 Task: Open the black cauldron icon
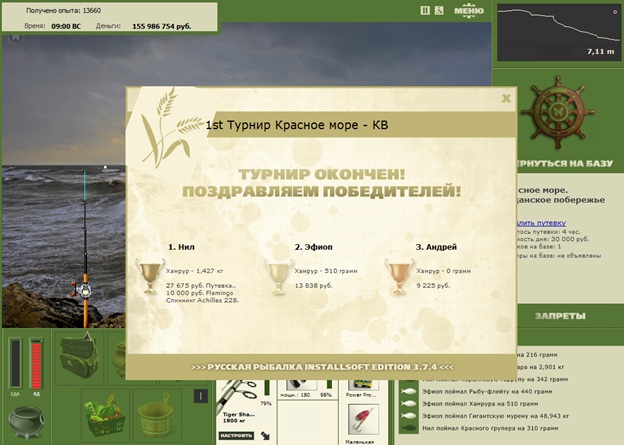pyautogui.click(x=26, y=423)
